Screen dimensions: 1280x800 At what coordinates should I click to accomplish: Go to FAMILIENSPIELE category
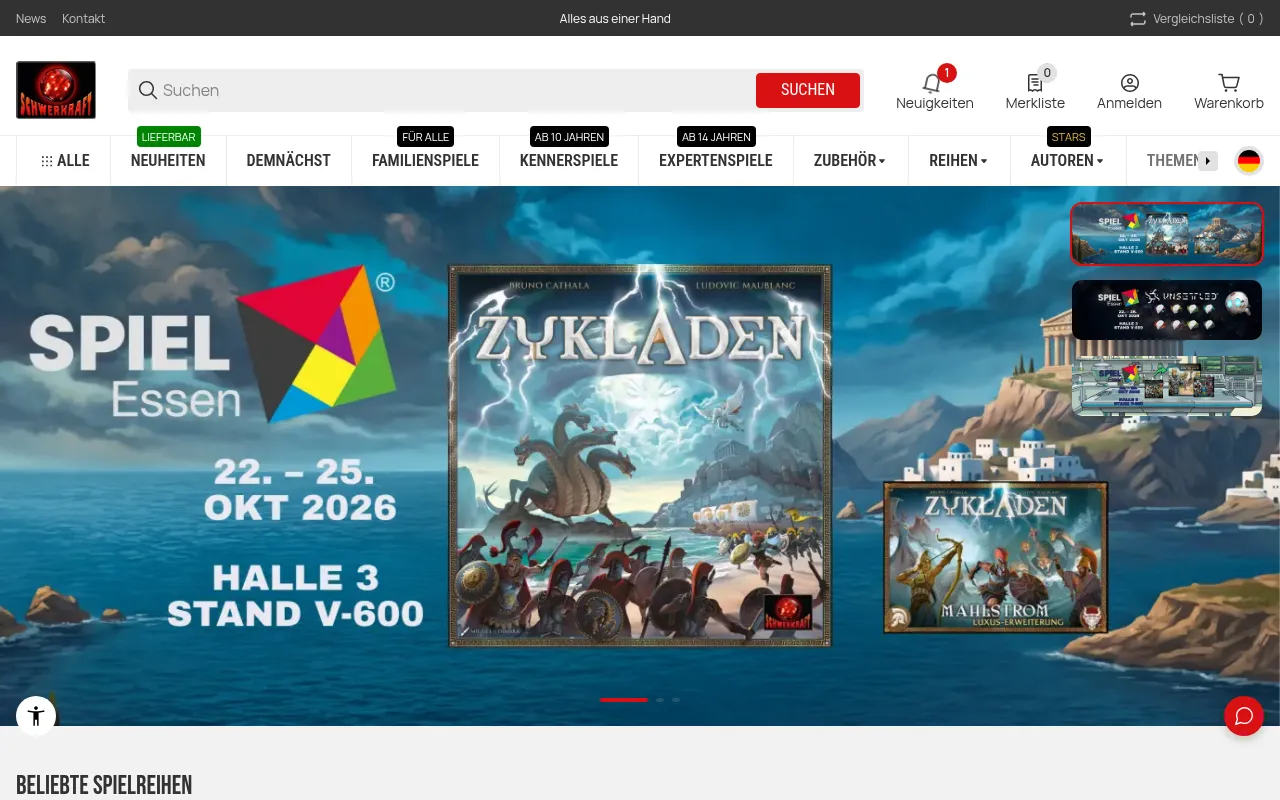(x=425, y=161)
